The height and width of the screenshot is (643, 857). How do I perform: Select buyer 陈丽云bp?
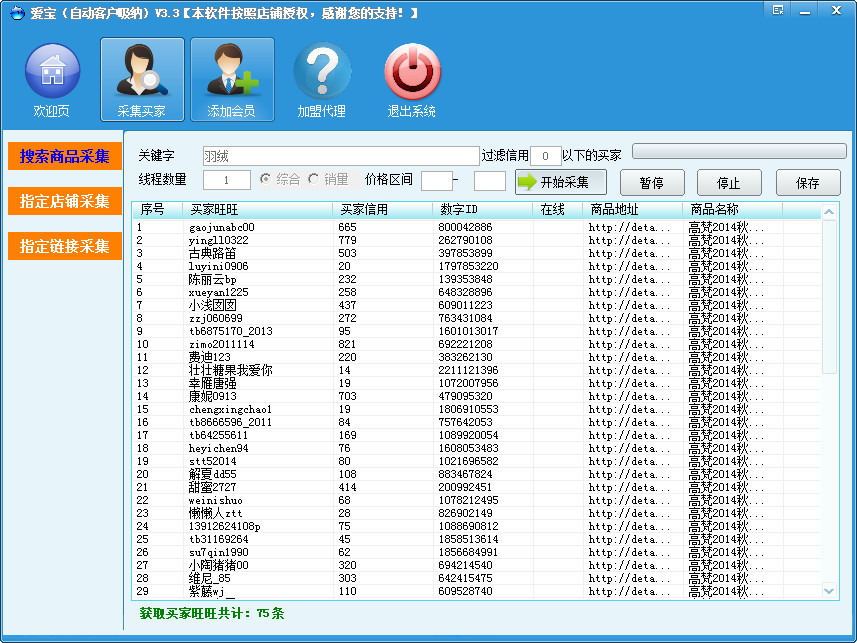pos(212,279)
